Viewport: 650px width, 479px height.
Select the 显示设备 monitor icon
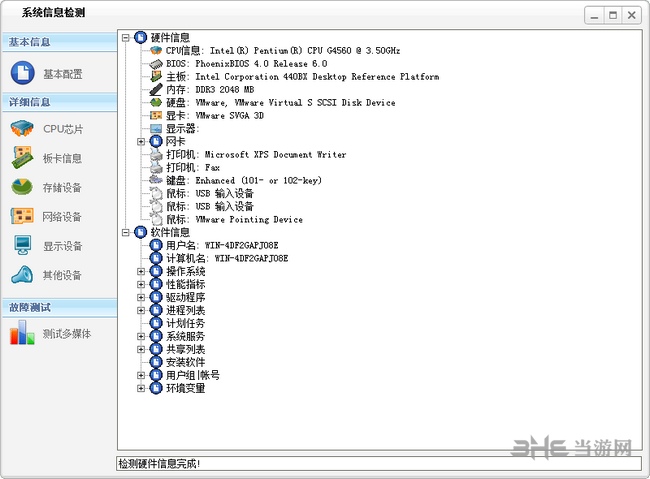pyautogui.click(x=23, y=245)
